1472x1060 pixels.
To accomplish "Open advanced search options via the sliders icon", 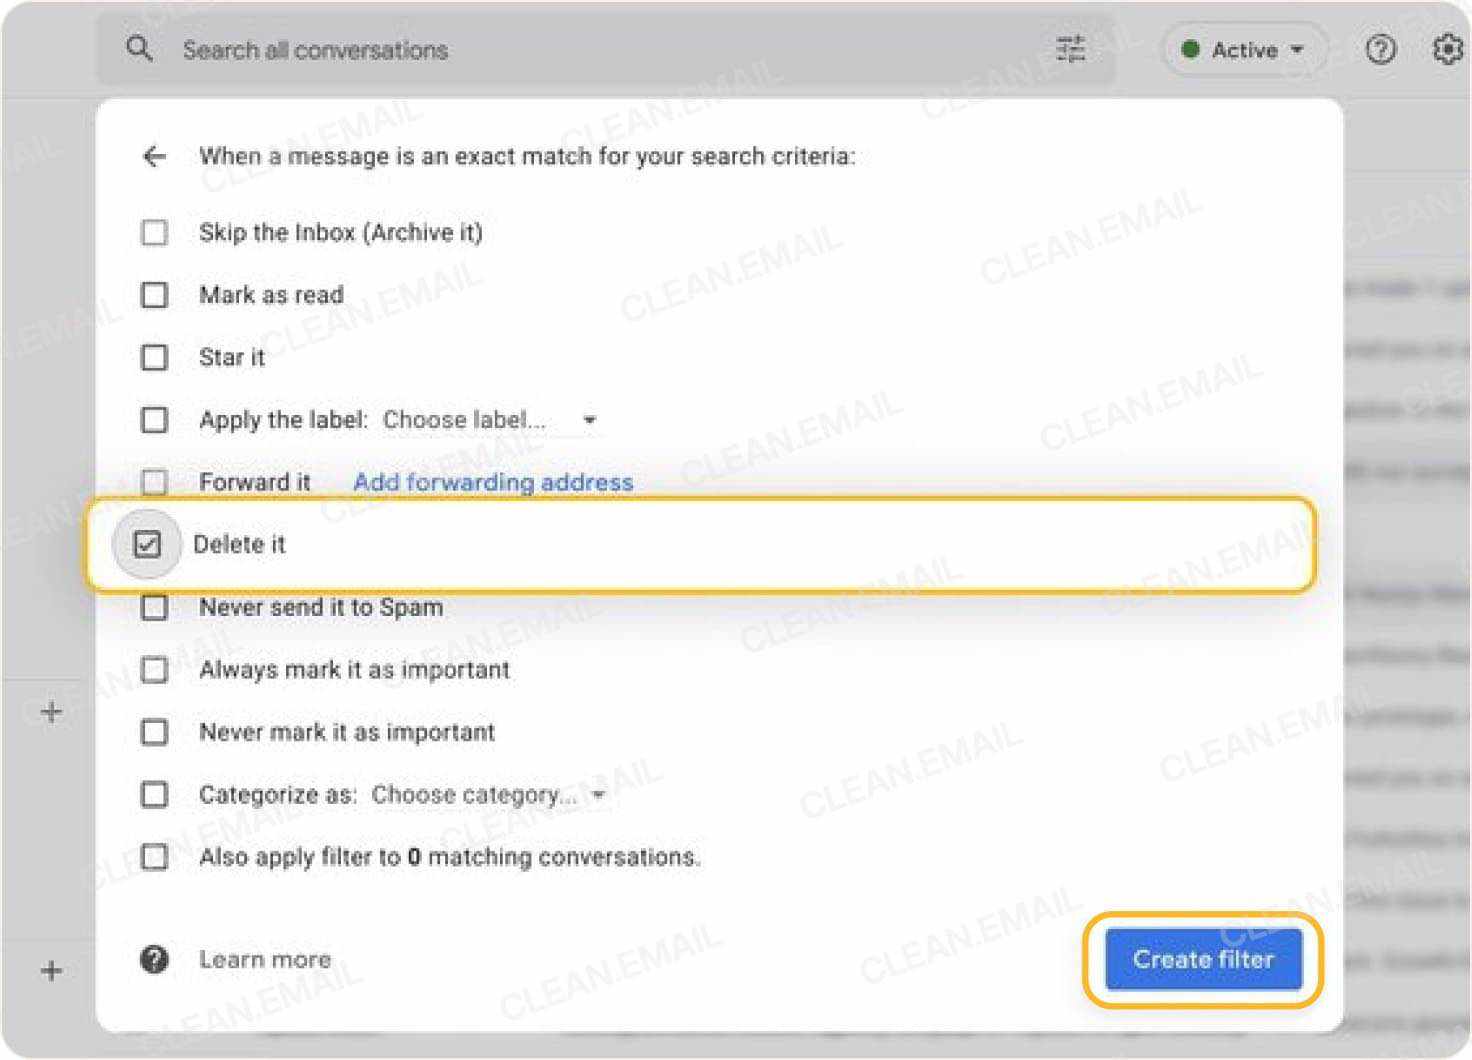I will click(1071, 48).
